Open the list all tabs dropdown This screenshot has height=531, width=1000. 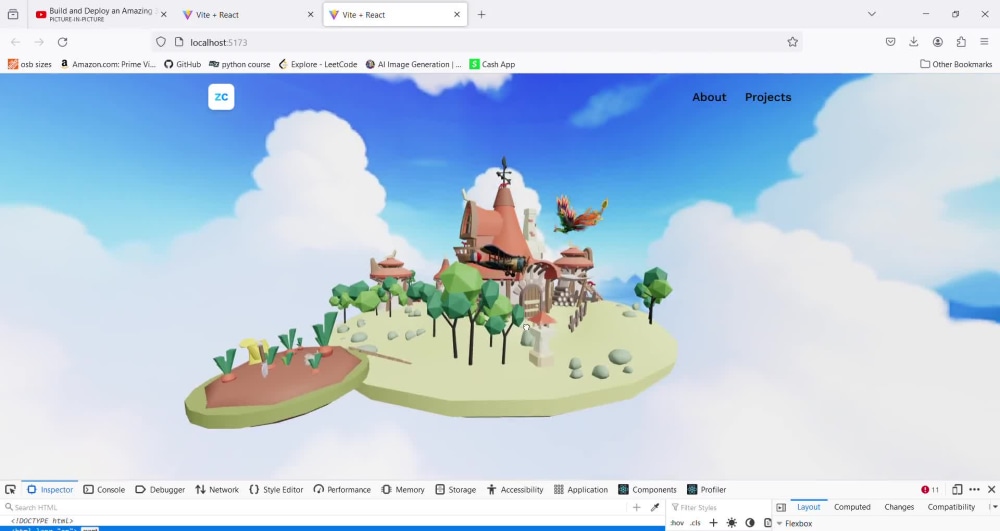872,14
